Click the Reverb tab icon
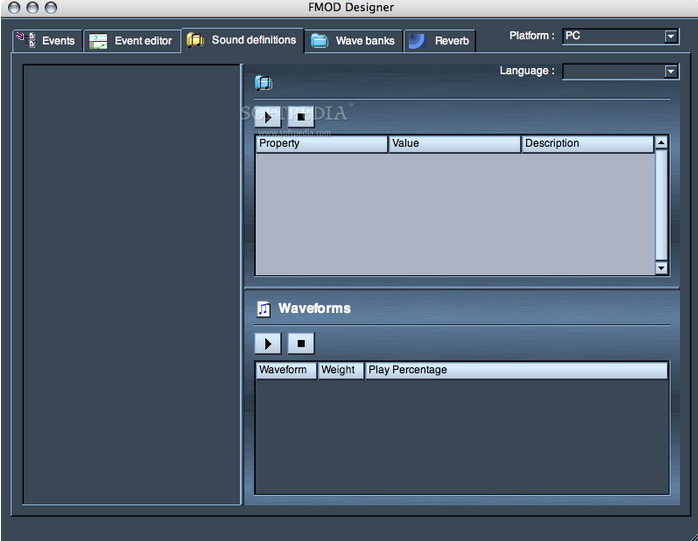The height and width of the screenshot is (541, 698). coord(417,41)
